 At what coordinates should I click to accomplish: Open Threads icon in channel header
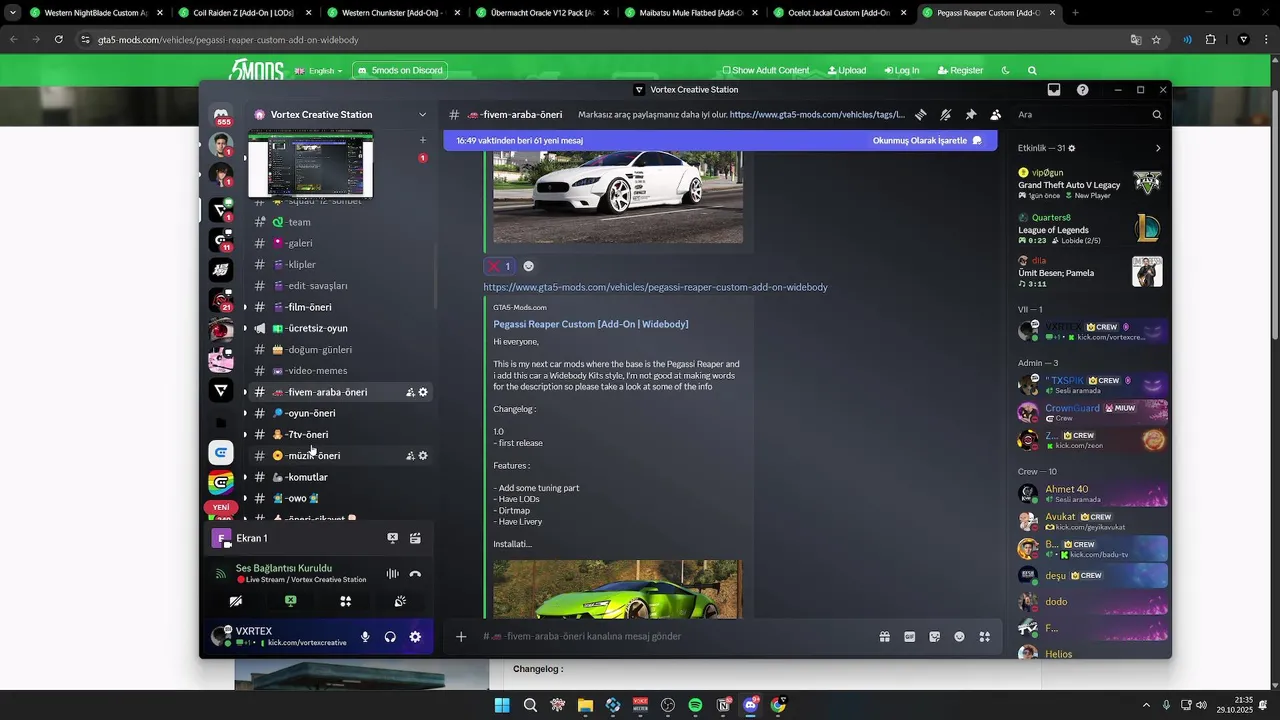click(x=920, y=115)
